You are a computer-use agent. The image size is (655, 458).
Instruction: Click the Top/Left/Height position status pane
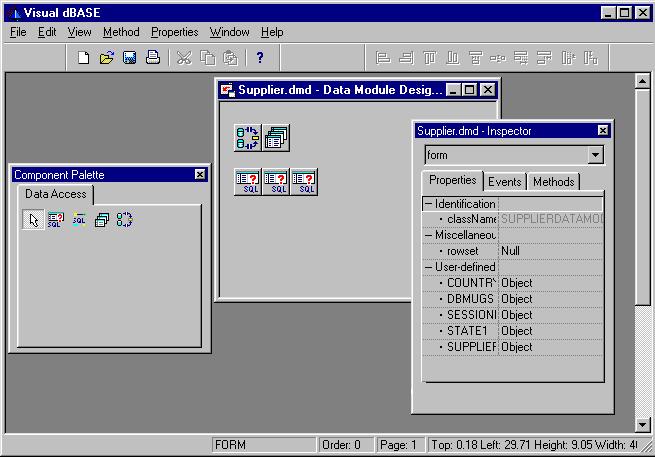tap(535, 445)
